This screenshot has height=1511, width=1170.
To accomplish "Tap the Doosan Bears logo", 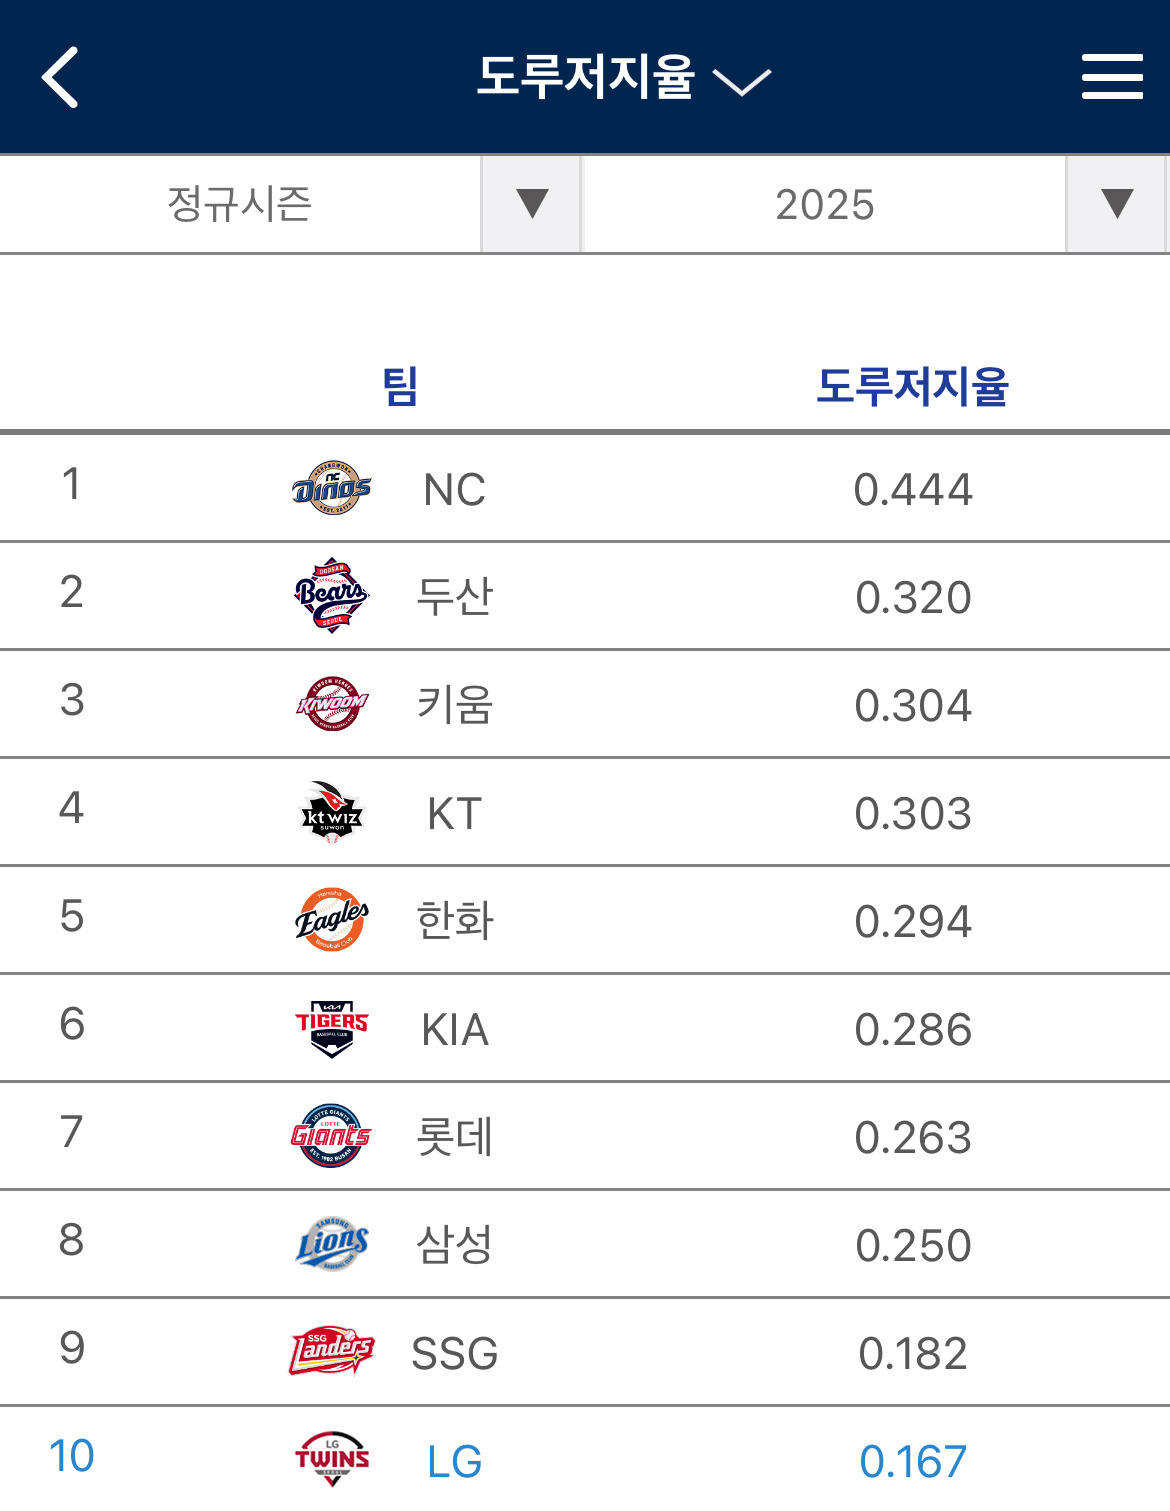I will tap(332, 596).
